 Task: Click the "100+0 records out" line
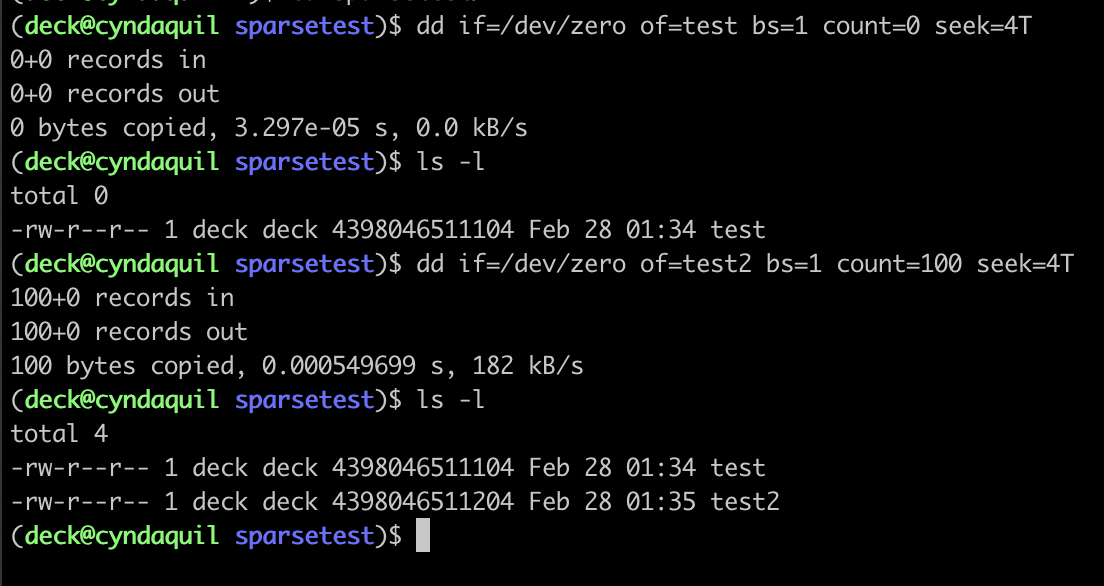point(129,332)
